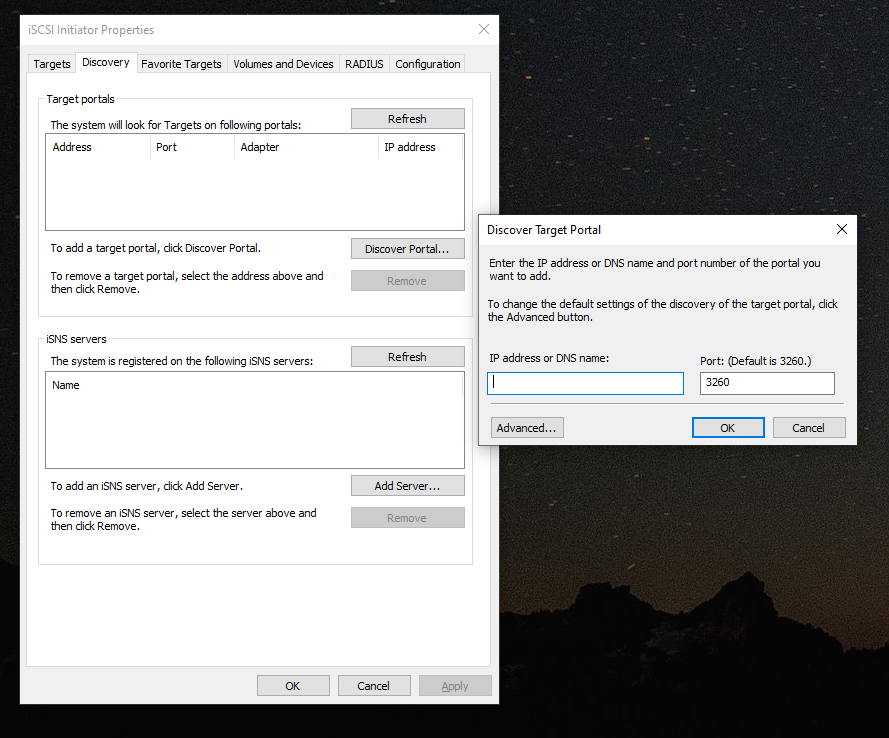Open the Favorite Targets tab

pos(181,64)
